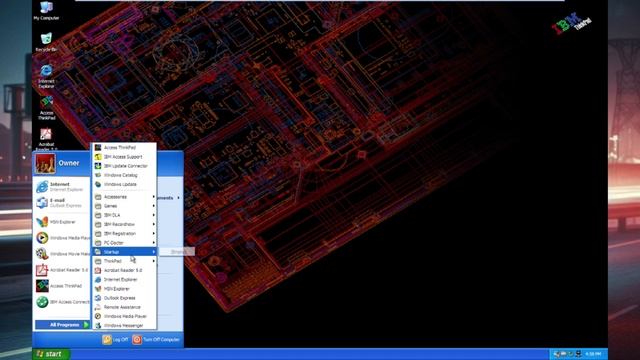Expand the highlighted Startup submenu
Screen dimensions: 640x360
124,252
